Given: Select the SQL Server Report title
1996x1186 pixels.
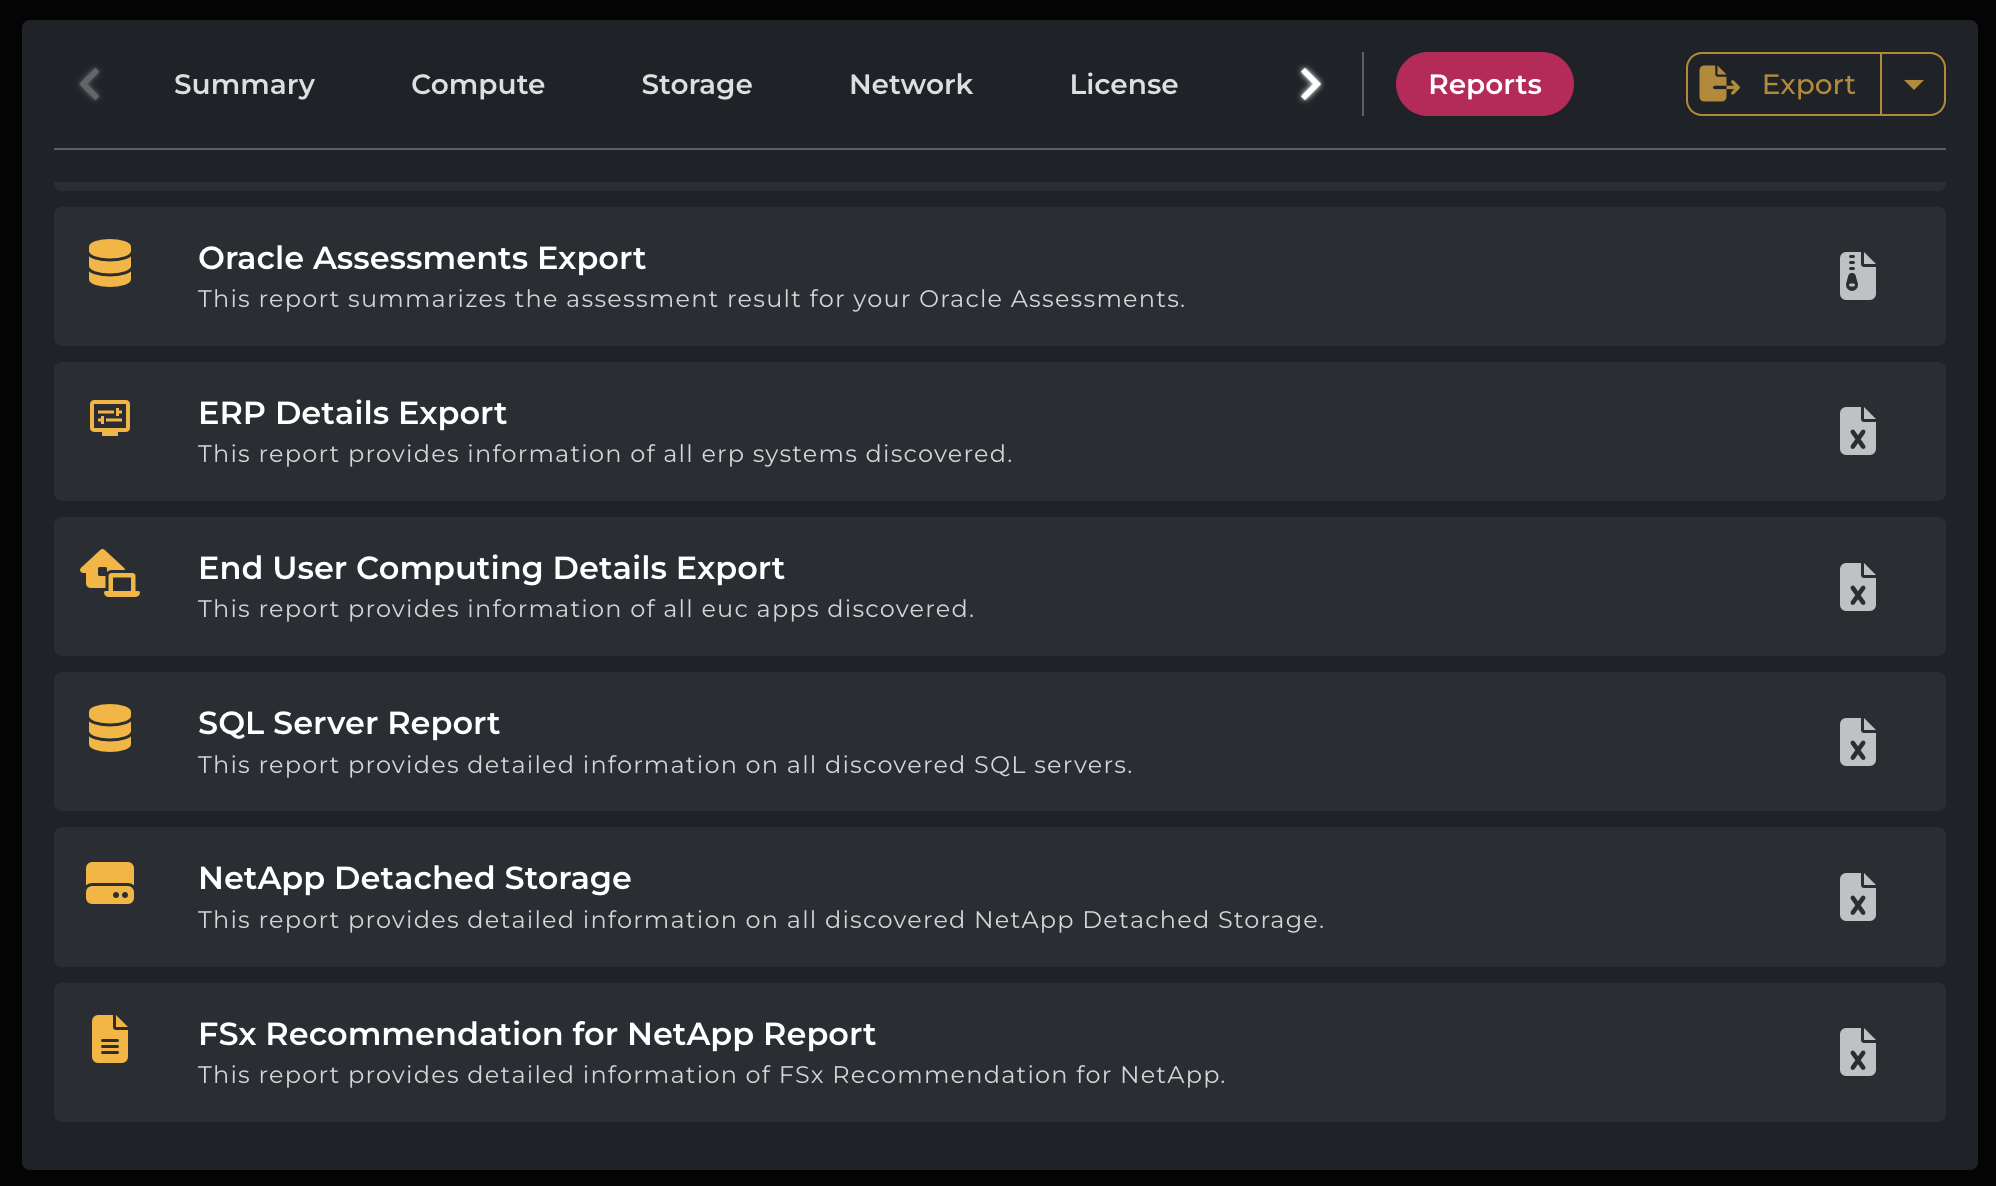Looking at the screenshot, I should (x=349, y=723).
